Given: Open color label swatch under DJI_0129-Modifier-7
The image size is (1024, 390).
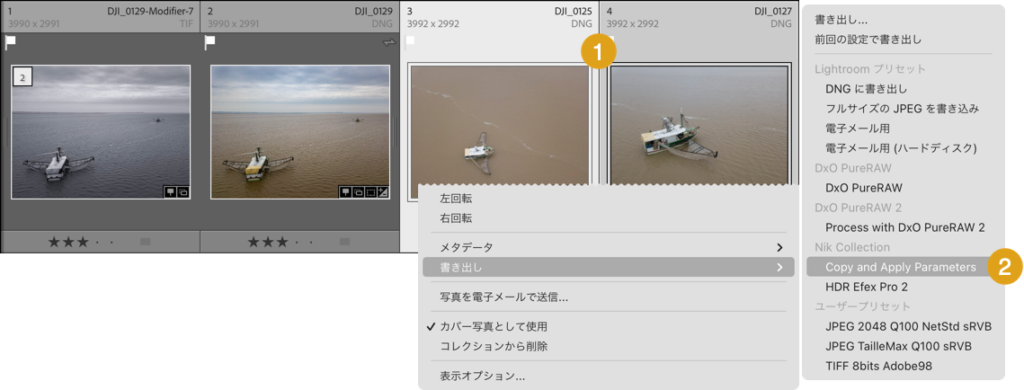Looking at the screenshot, I should (x=145, y=242).
